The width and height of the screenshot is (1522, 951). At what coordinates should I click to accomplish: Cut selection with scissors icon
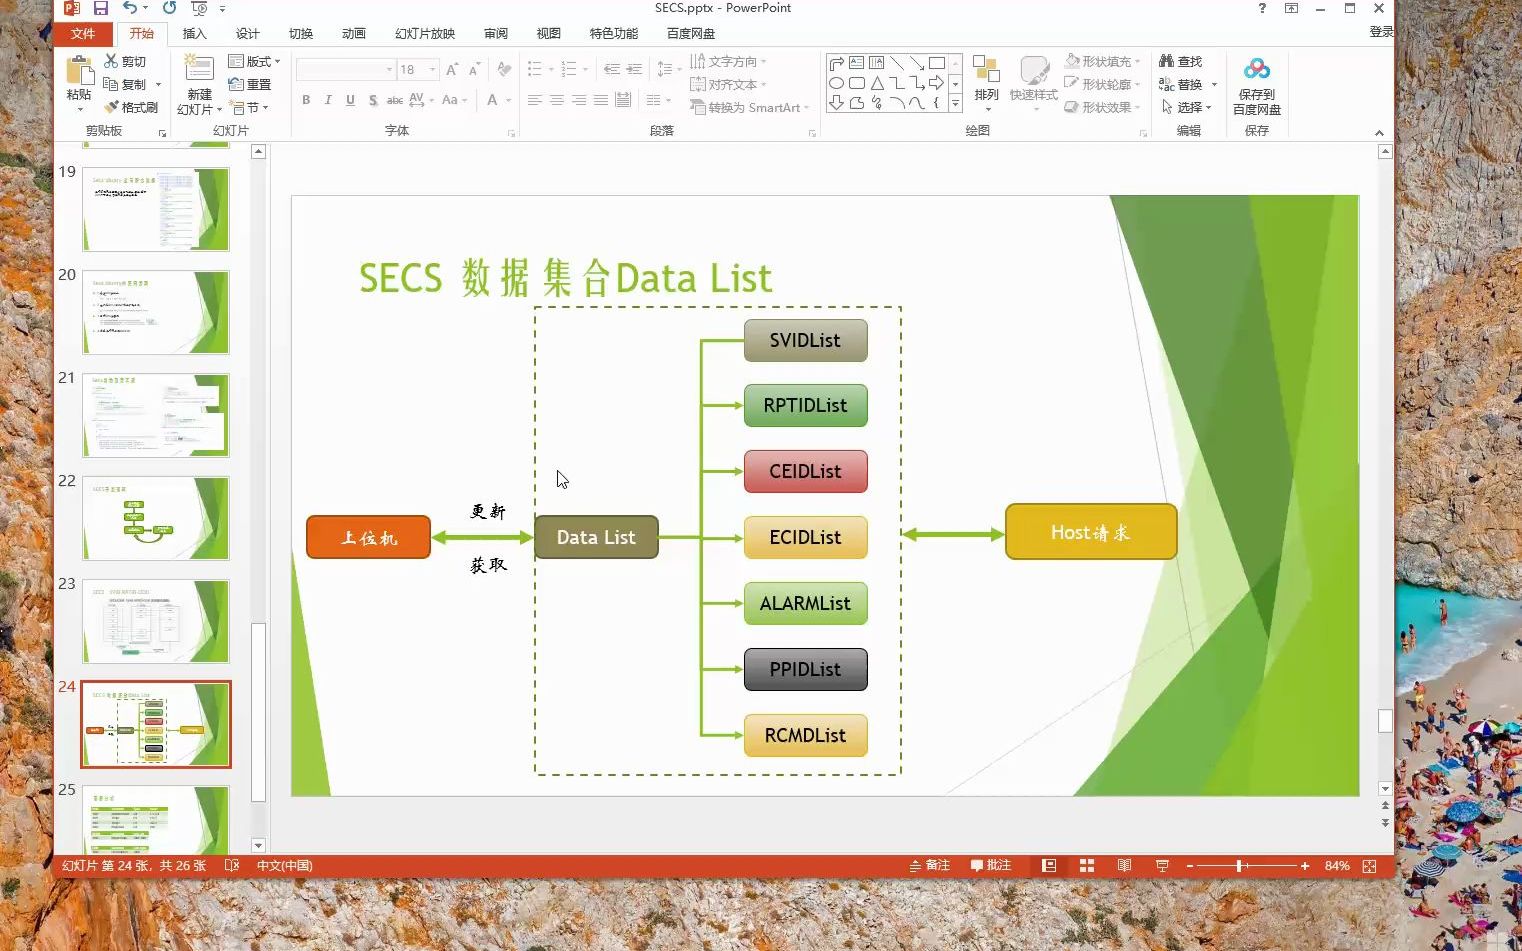tap(125, 61)
